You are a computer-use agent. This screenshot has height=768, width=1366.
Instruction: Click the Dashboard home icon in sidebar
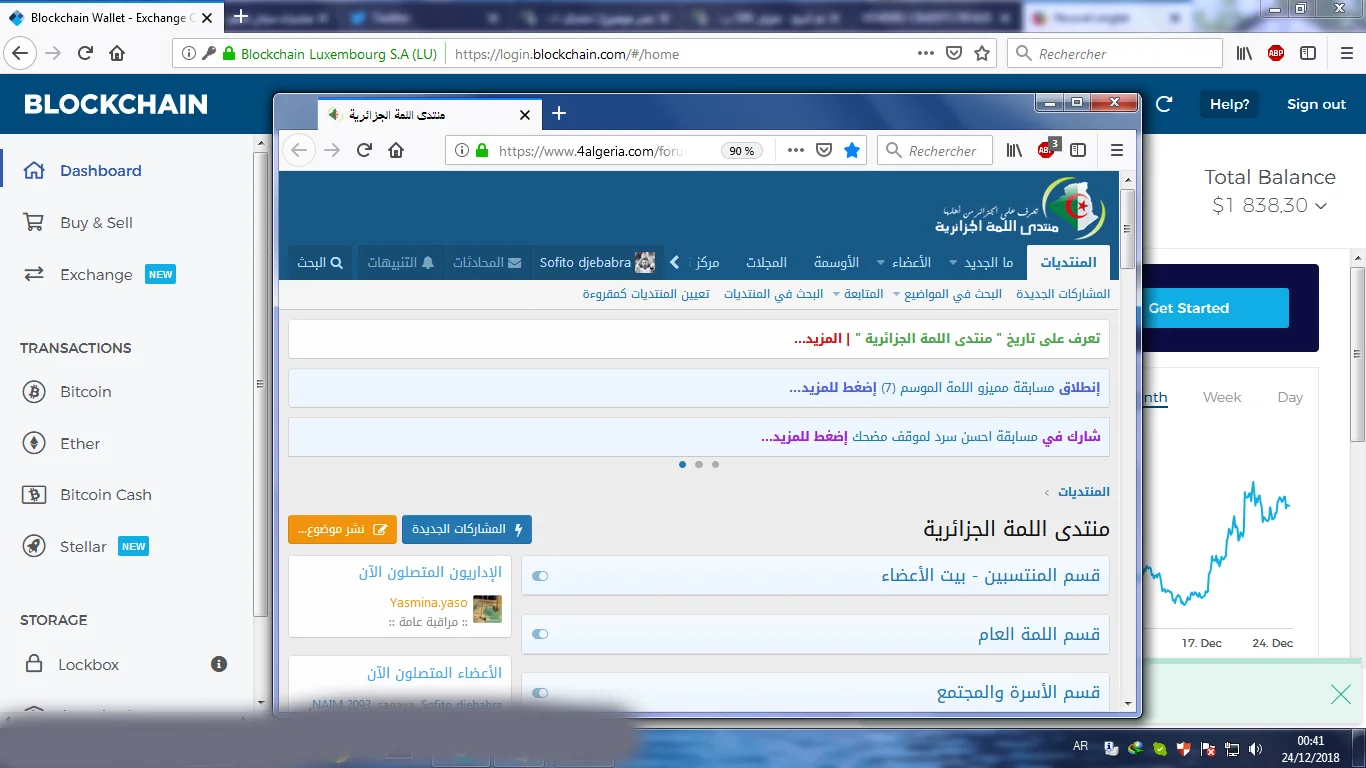[x=34, y=171]
